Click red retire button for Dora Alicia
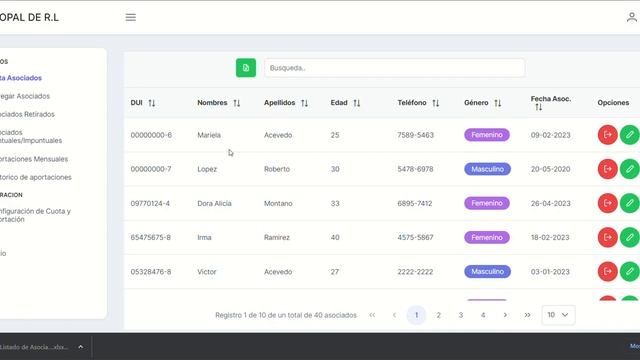The image size is (640, 360). 608,203
